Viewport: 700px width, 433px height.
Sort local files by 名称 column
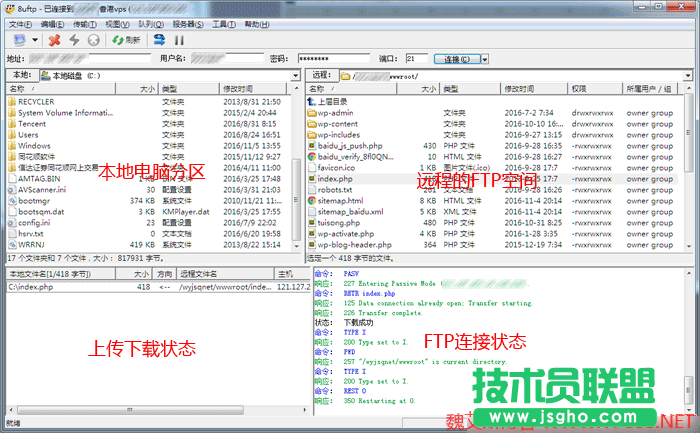(61, 89)
